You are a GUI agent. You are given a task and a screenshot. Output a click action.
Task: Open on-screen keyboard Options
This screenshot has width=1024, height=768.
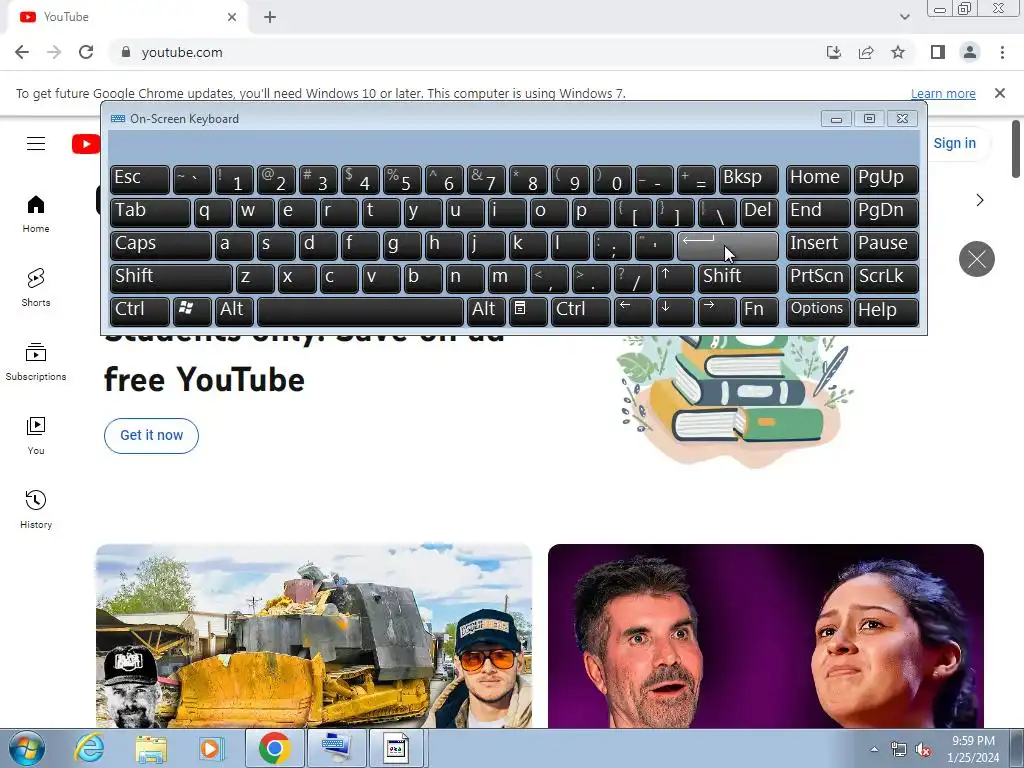point(818,311)
